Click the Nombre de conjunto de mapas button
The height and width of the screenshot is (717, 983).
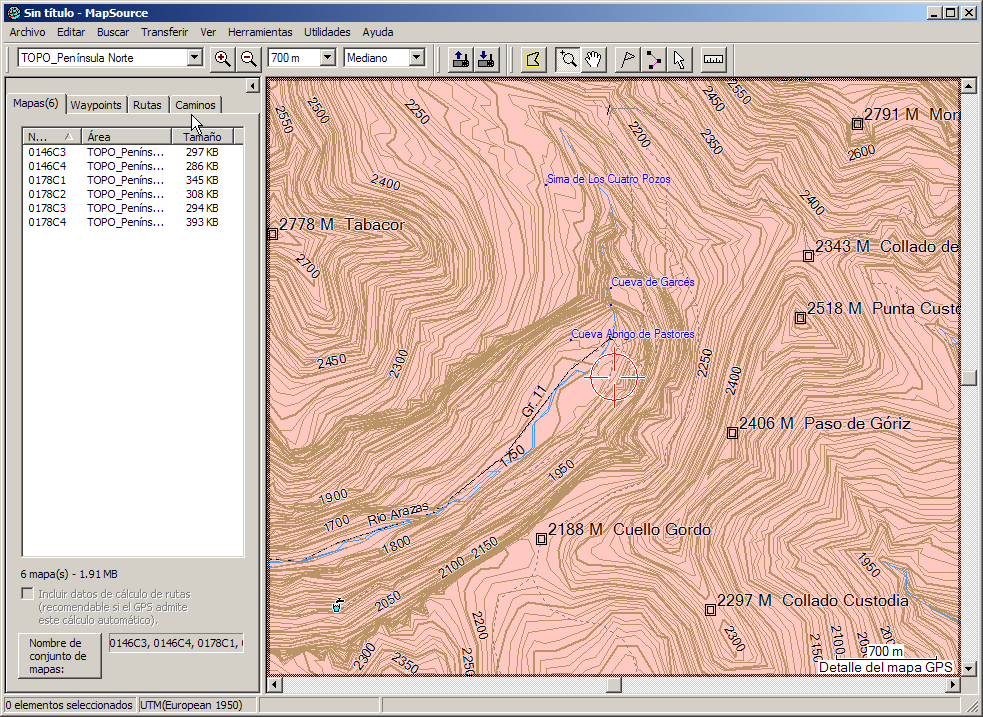click(x=60, y=656)
